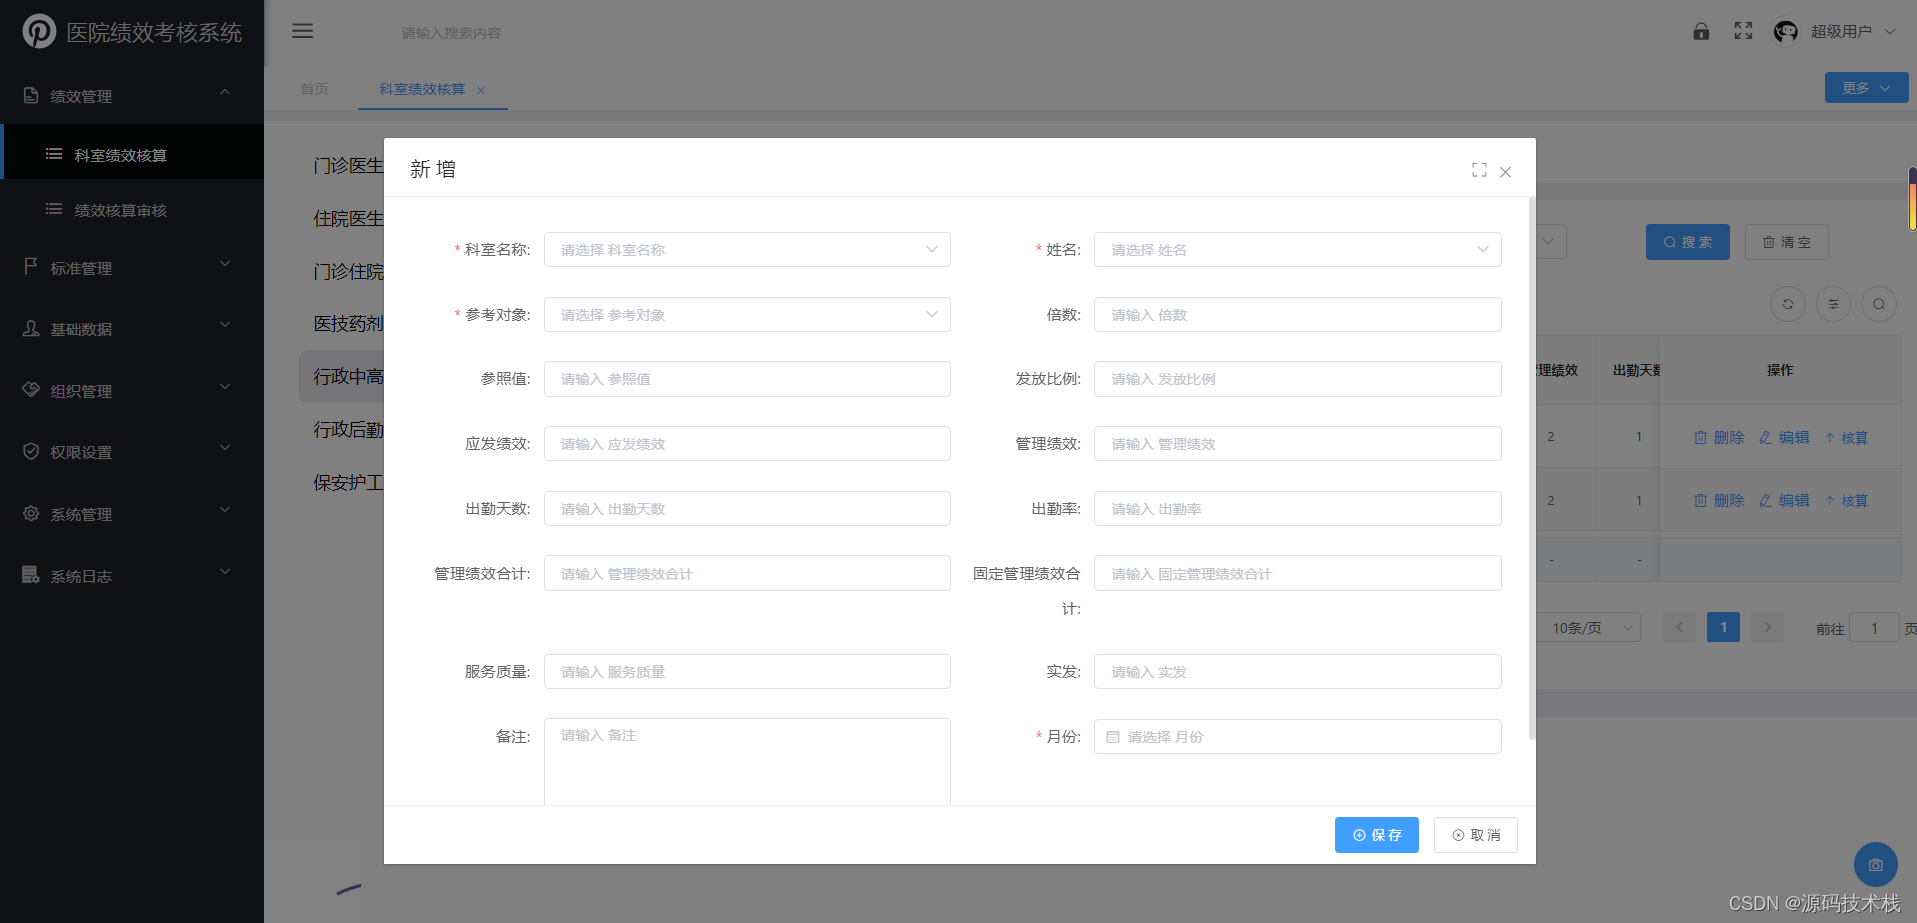Expand 系统管理 sidebar menu

(x=132, y=513)
